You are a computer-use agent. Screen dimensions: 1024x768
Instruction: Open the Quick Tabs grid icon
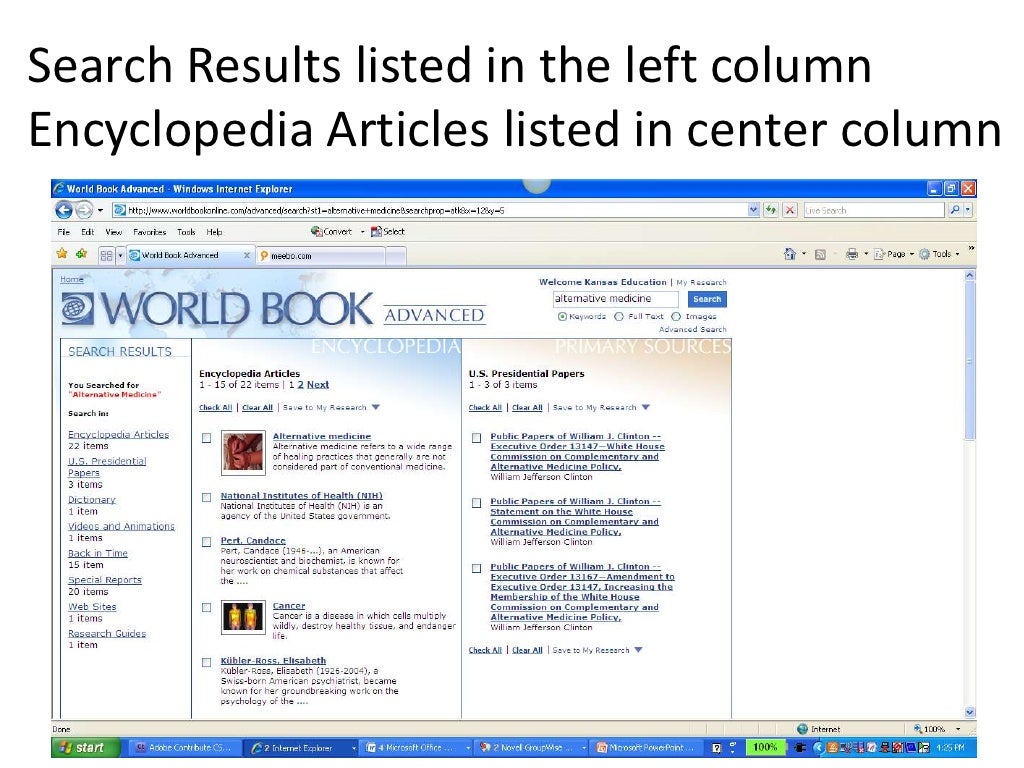[x=106, y=255]
